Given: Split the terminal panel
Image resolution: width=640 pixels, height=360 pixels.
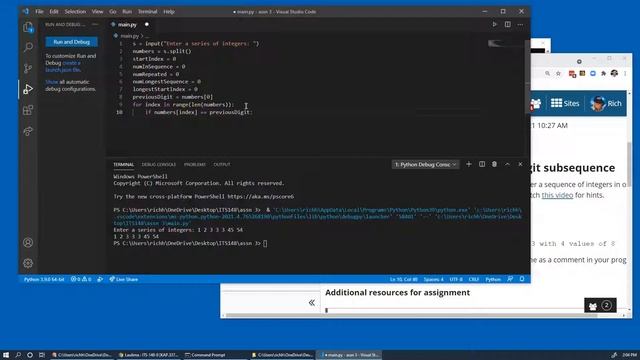Looking at the screenshot, I should (x=482, y=164).
